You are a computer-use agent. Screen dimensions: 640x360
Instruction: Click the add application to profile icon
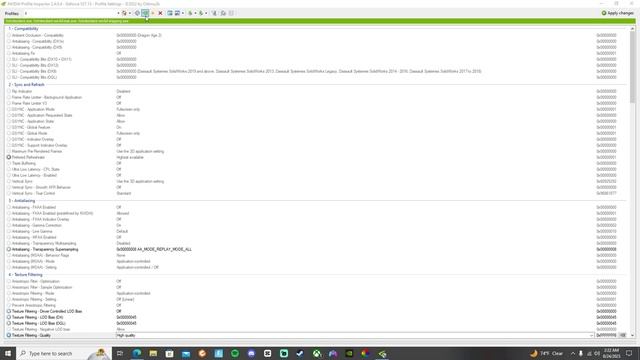(170, 13)
